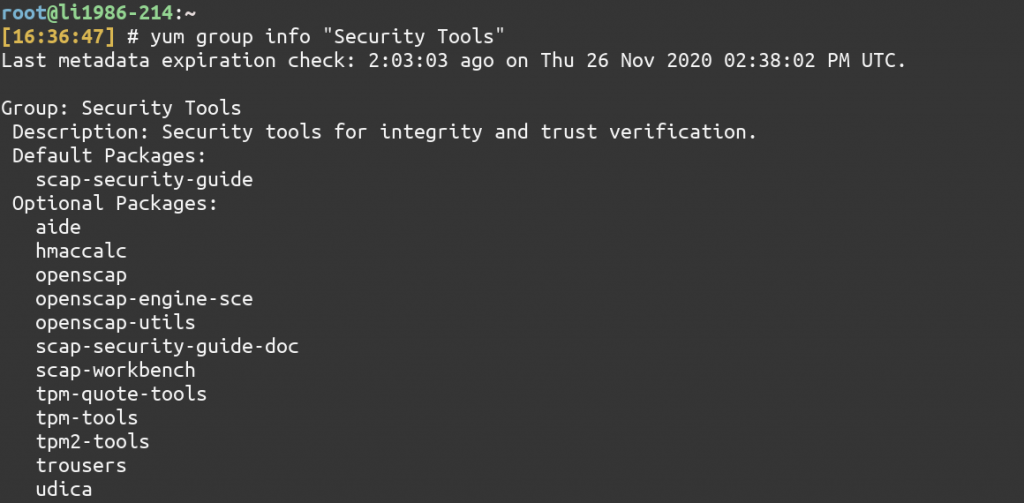This screenshot has height=503, width=1024.
Task: Click the "Group: Security Tools" heading
Action: [x=121, y=107]
